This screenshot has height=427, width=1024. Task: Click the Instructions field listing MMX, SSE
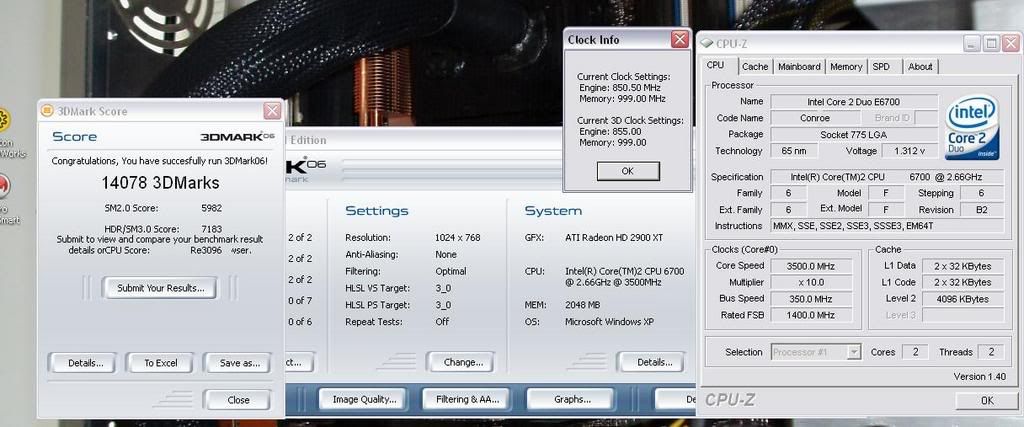pyautogui.click(x=888, y=226)
